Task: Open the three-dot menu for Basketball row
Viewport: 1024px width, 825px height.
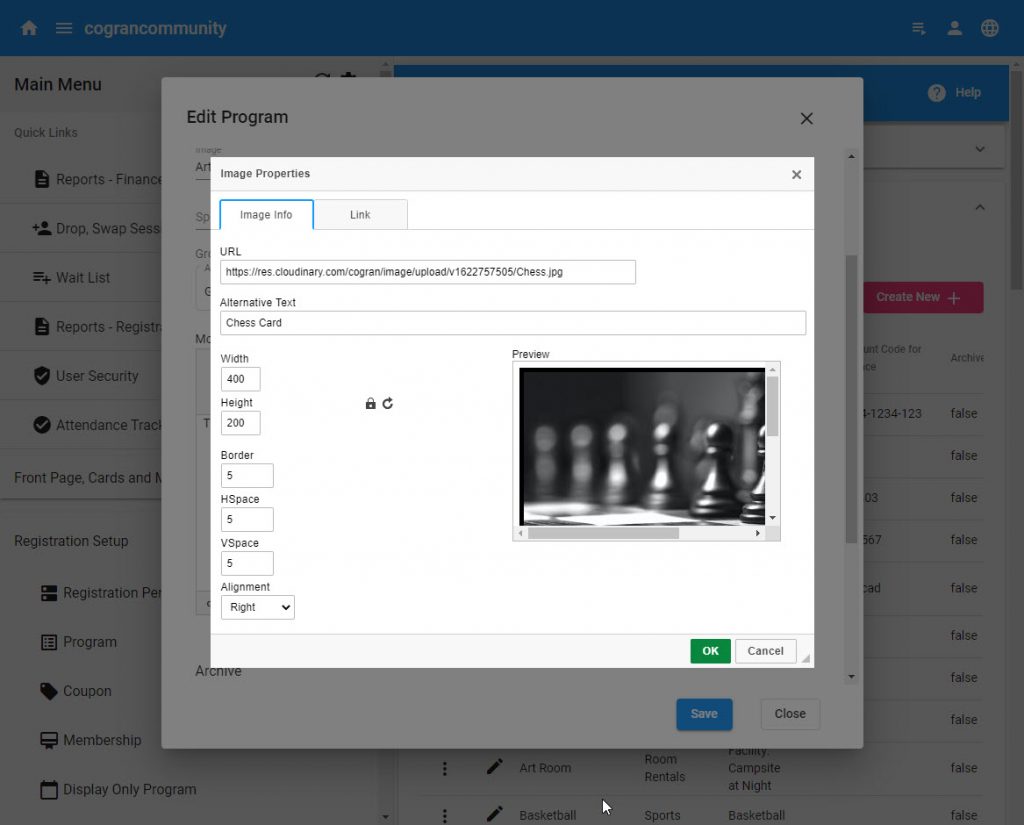Action: (x=445, y=815)
